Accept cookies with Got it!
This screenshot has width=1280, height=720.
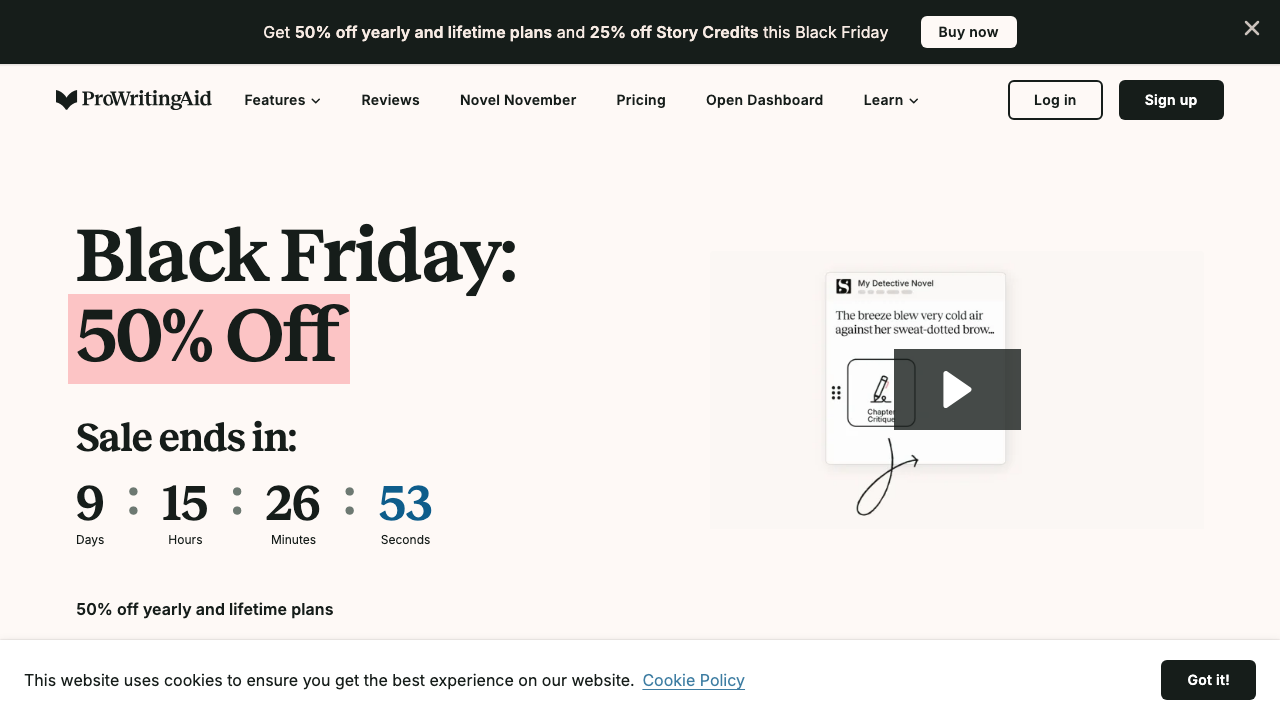tap(1208, 680)
